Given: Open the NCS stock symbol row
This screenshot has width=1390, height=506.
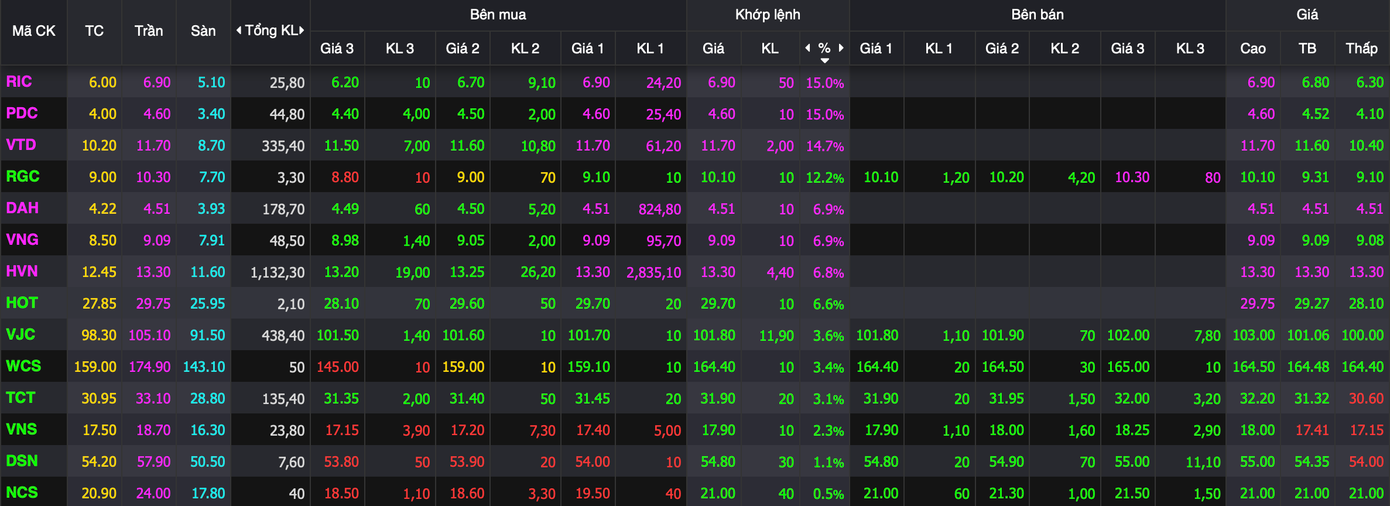Looking at the screenshot, I should (x=22, y=493).
